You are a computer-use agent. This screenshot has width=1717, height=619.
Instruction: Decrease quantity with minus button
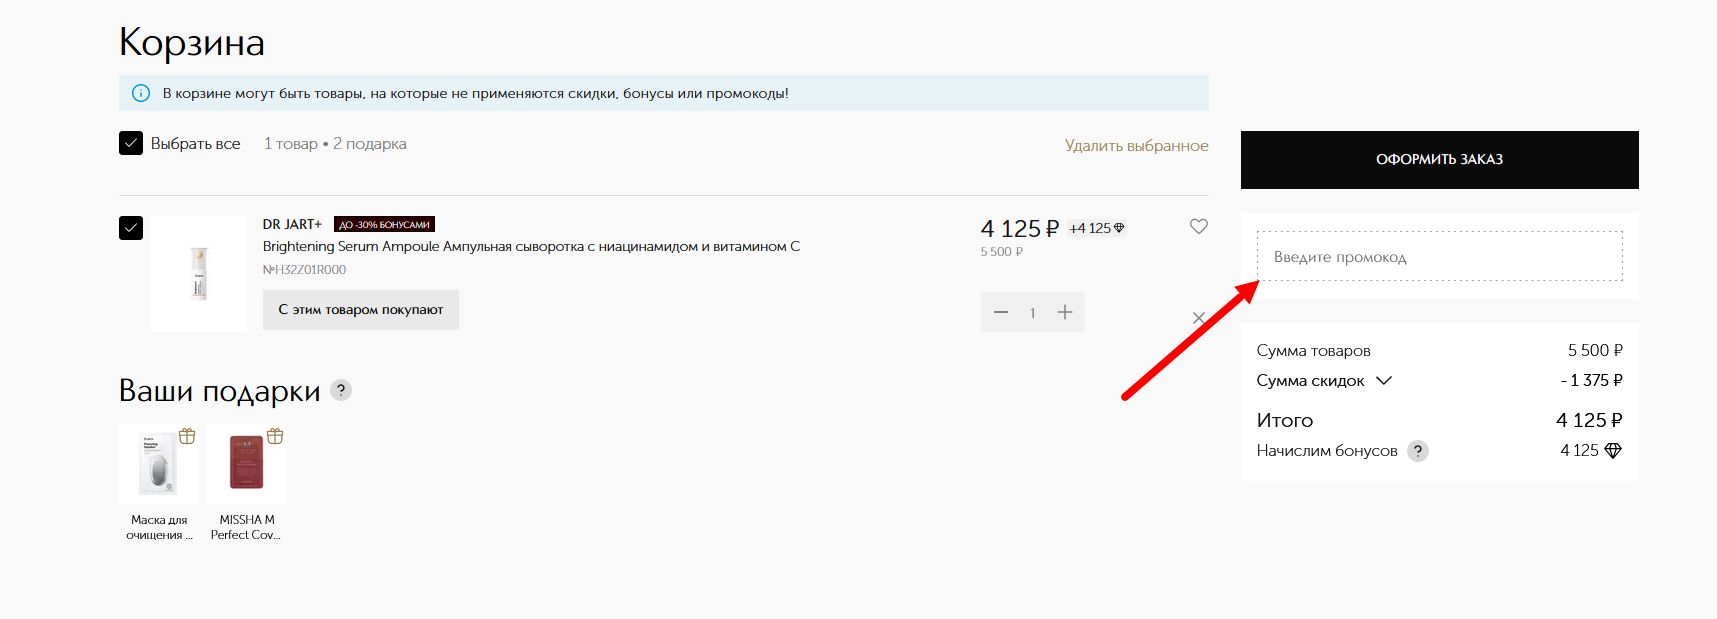coord(1001,312)
